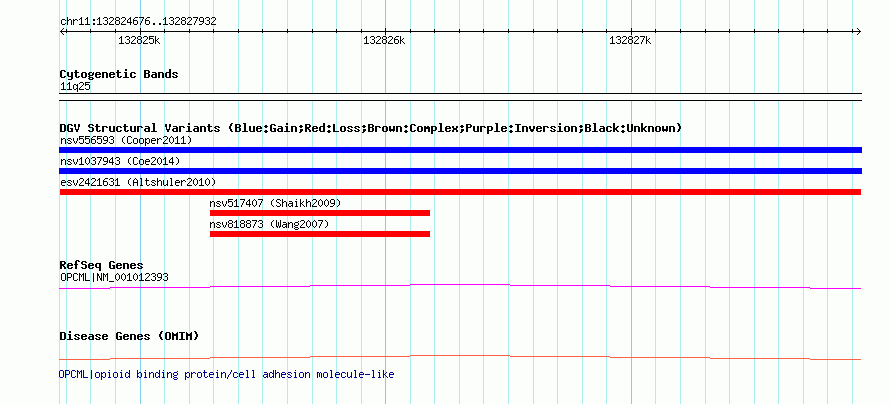Open the nsv818873 (Wang2007) label
The image size is (890, 404).
pyautogui.click(x=269, y=224)
